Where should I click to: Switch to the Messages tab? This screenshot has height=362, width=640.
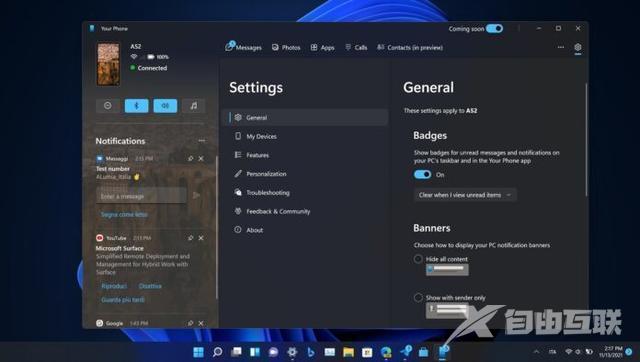[x=244, y=47]
